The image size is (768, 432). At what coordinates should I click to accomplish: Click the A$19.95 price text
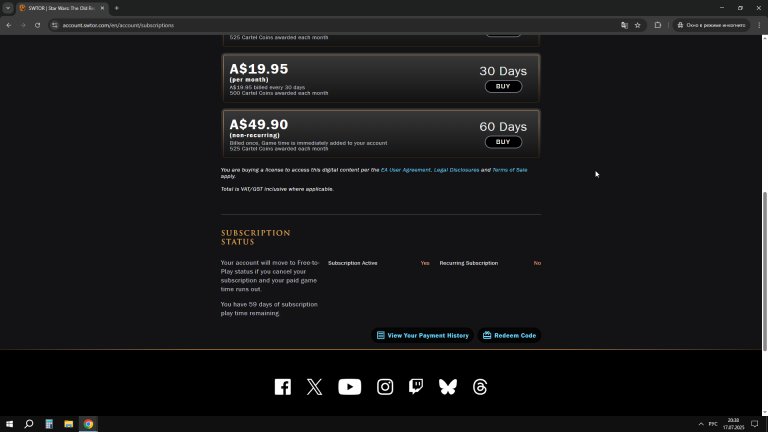click(259, 69)
